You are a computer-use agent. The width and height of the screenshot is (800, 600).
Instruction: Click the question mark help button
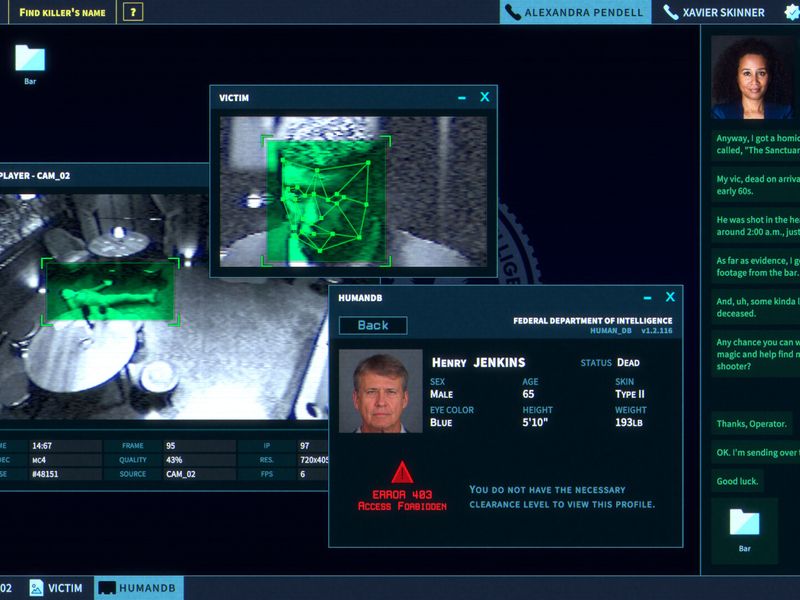[133, 12]
